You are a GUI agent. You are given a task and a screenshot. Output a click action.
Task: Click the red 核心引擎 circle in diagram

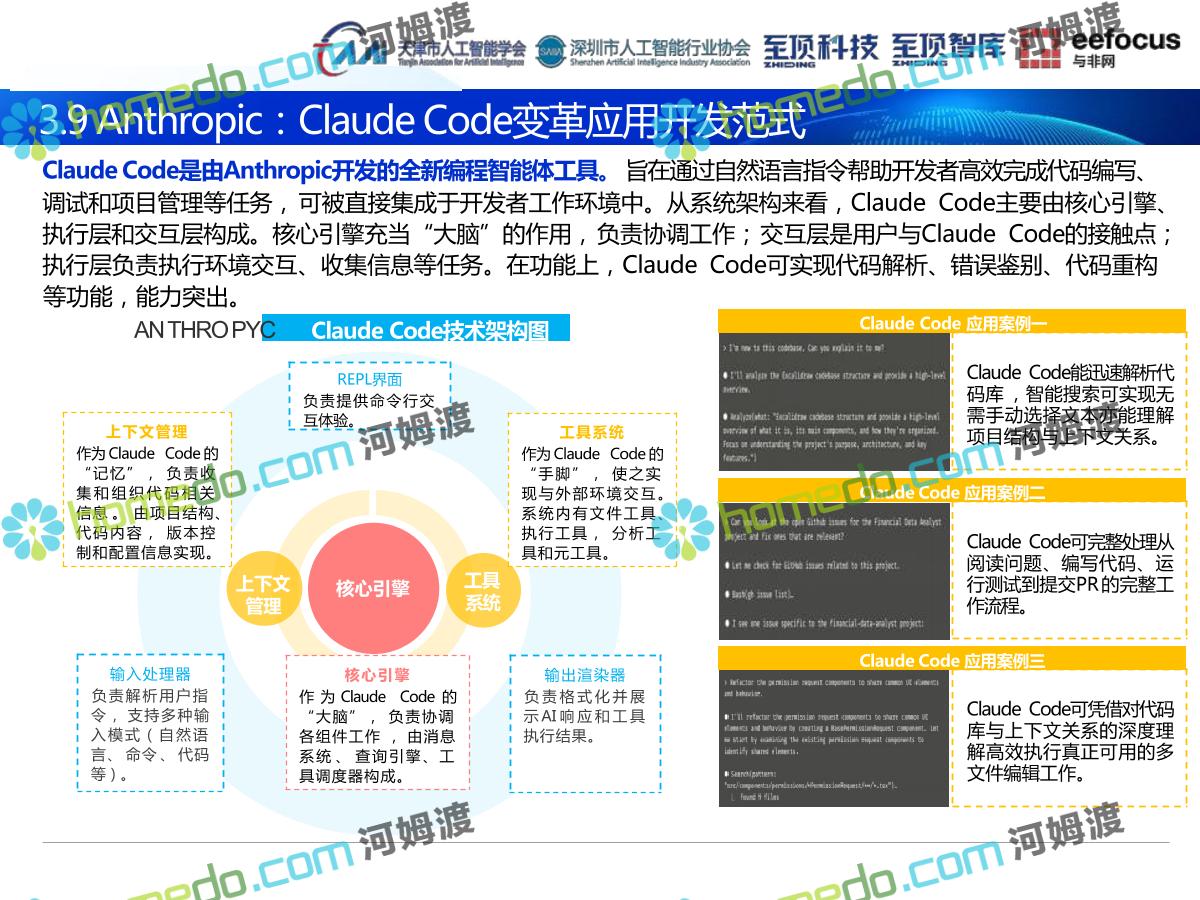pyautogui.click(x=372, y=588)
